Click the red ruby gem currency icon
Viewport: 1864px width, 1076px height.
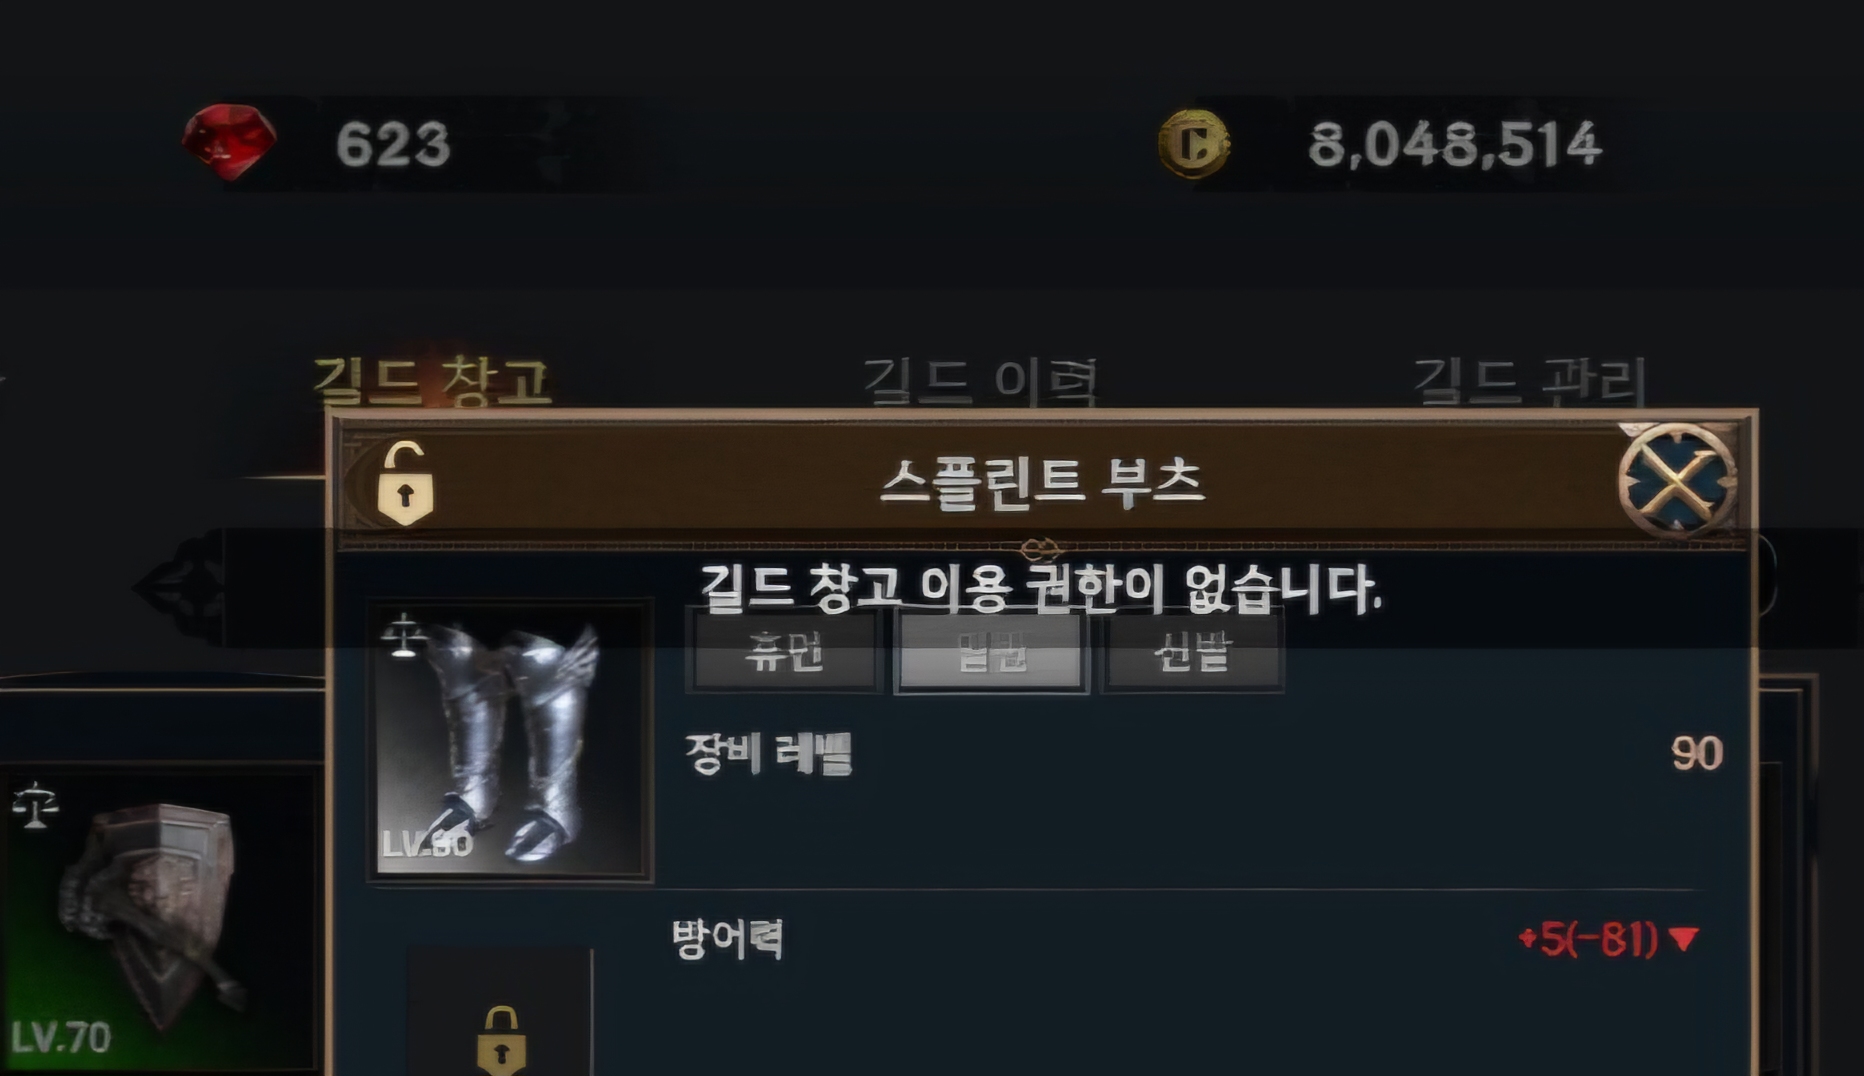tap(230, 142)
